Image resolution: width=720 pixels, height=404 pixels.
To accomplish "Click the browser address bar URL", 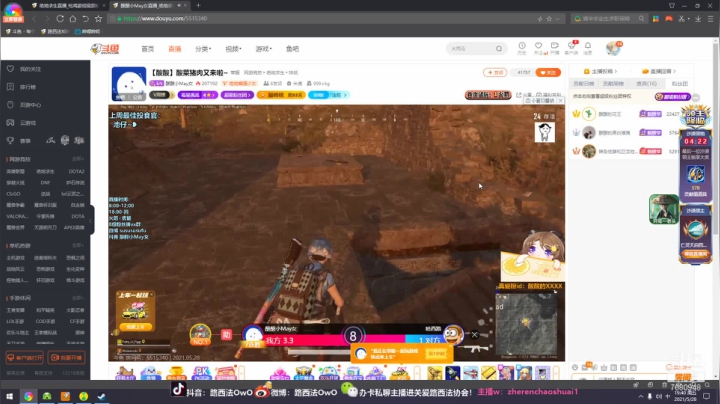I will (165, 19).
